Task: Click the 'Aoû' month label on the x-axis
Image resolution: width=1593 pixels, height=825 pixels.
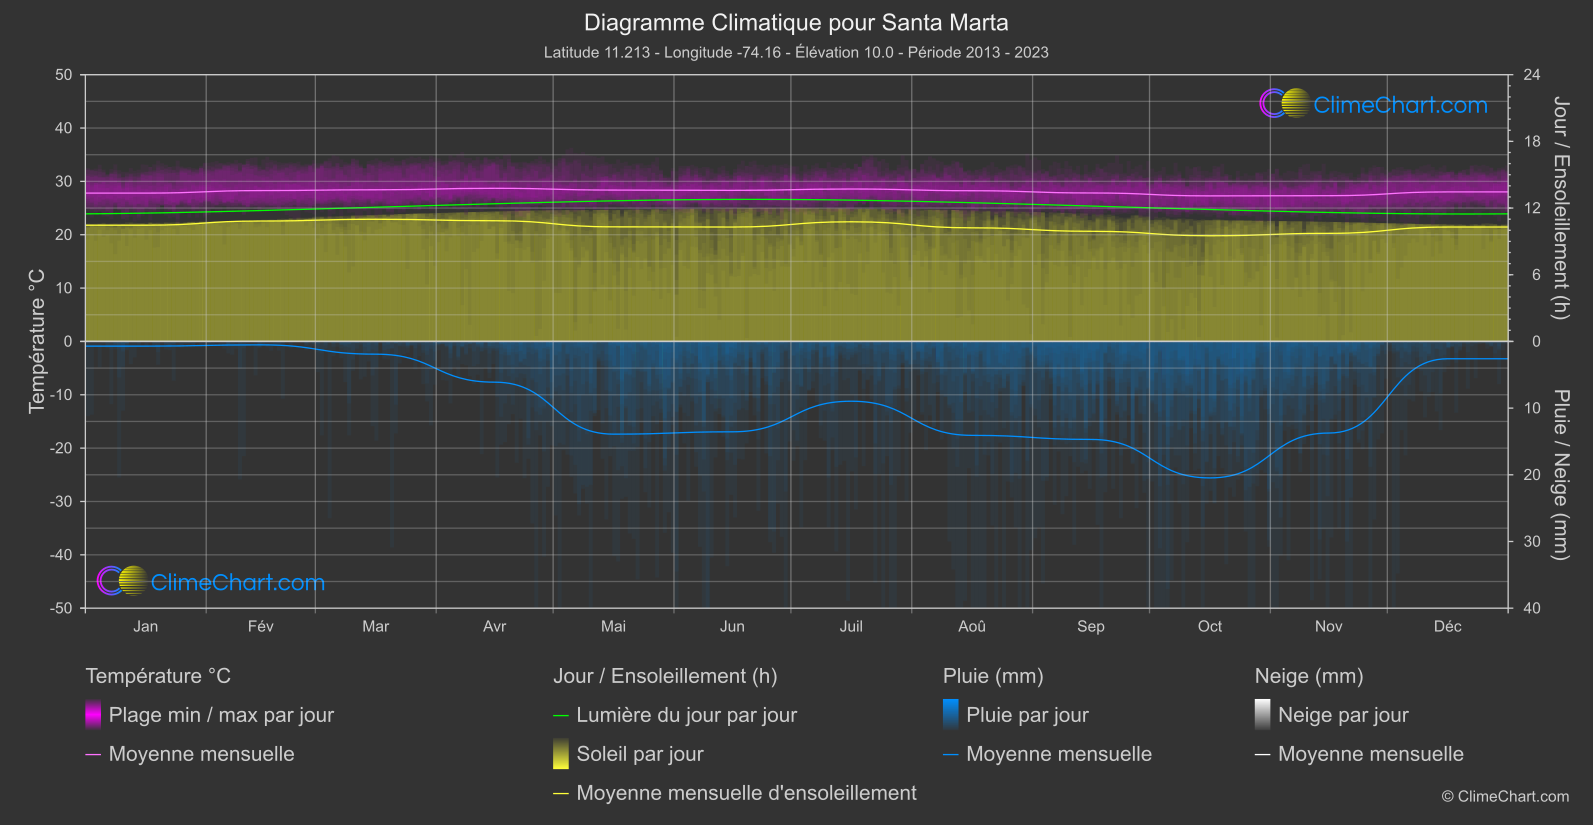Action: coord(972,626)
